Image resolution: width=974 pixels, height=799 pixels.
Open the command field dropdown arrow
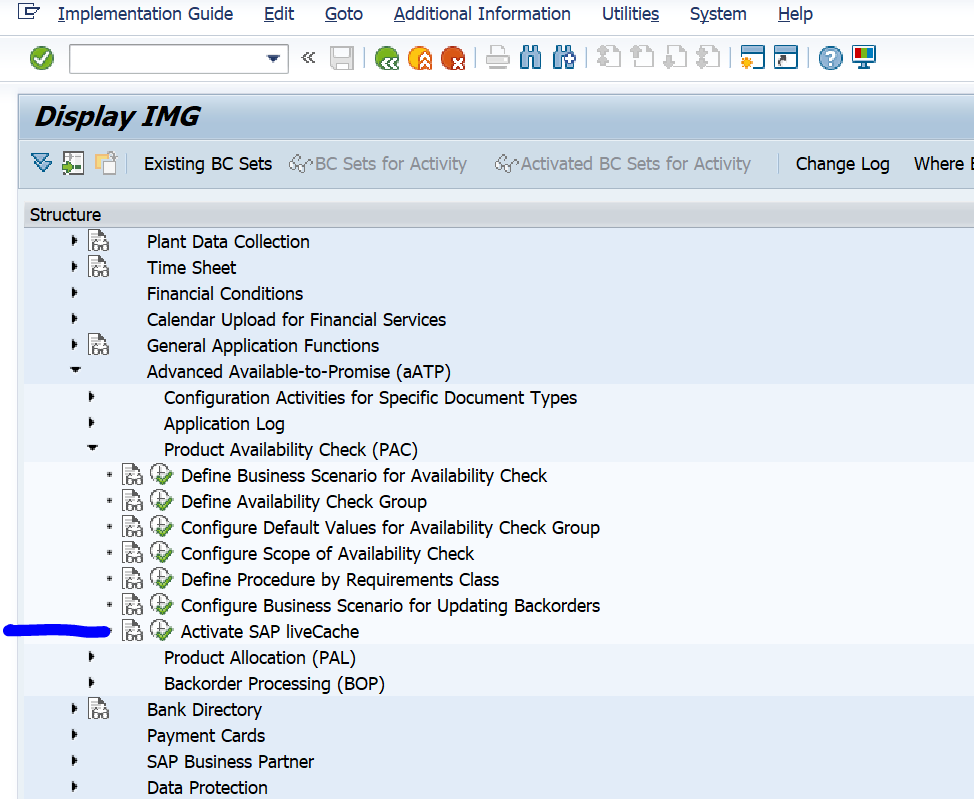tap(273, 58)
